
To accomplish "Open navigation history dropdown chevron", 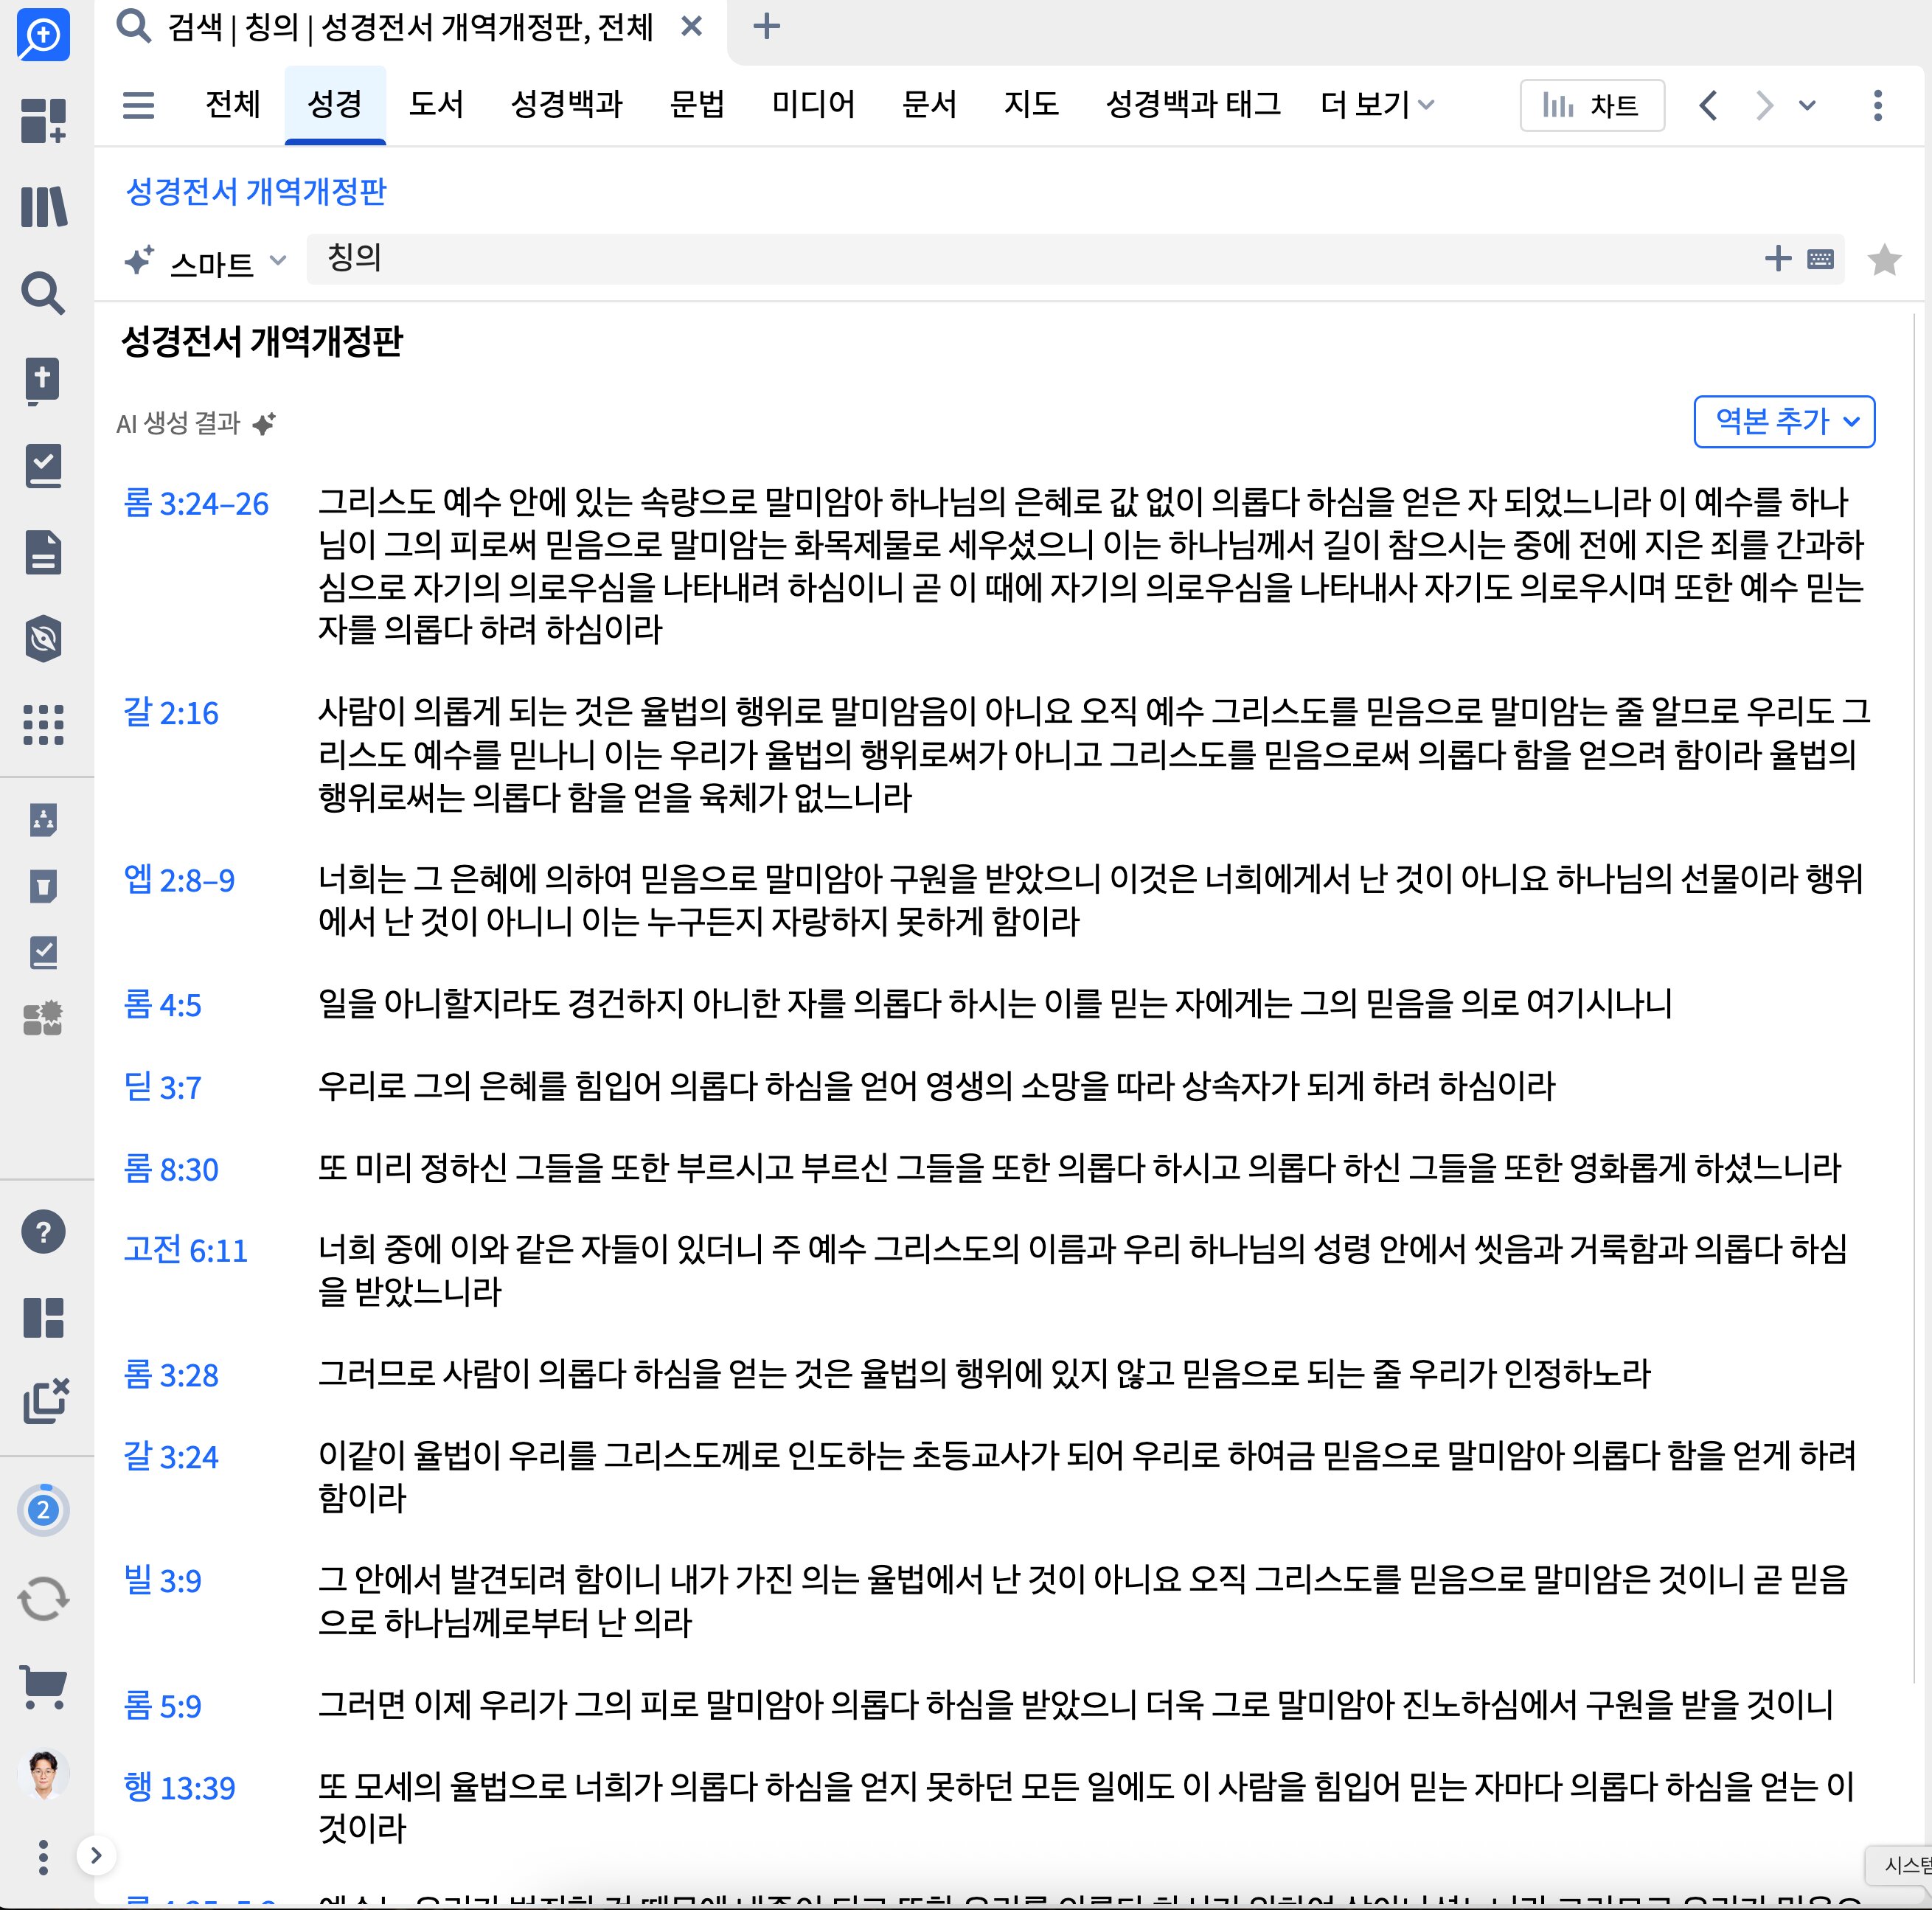I will coord(1807,105).
